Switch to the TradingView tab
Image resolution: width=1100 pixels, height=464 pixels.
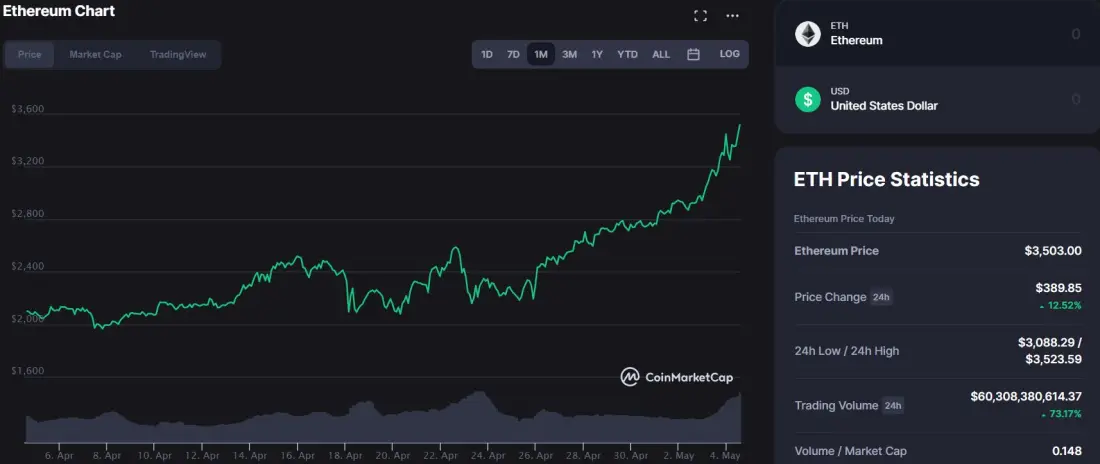178,54
